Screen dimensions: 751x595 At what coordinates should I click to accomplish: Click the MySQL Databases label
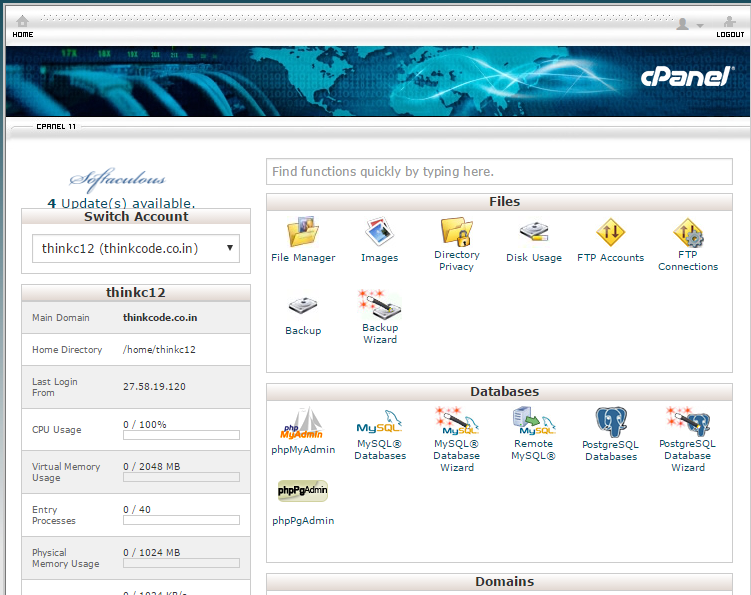point(380,450)
